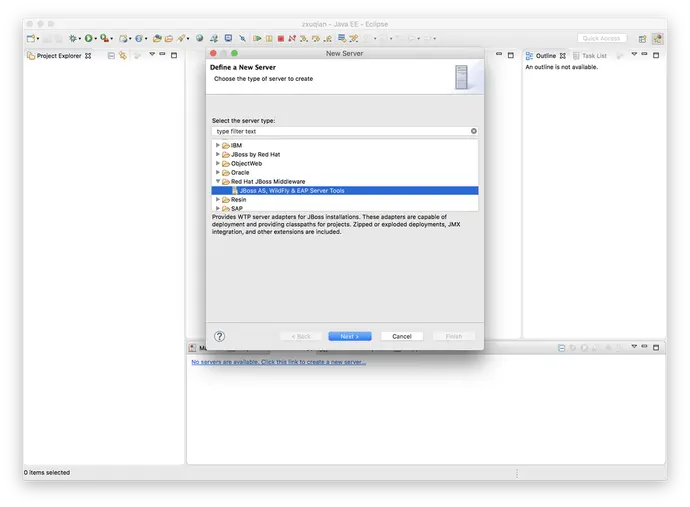Viewport: 690px width, 507px height.
Task: Expand the Resin folder
Action: coord(217,199)
